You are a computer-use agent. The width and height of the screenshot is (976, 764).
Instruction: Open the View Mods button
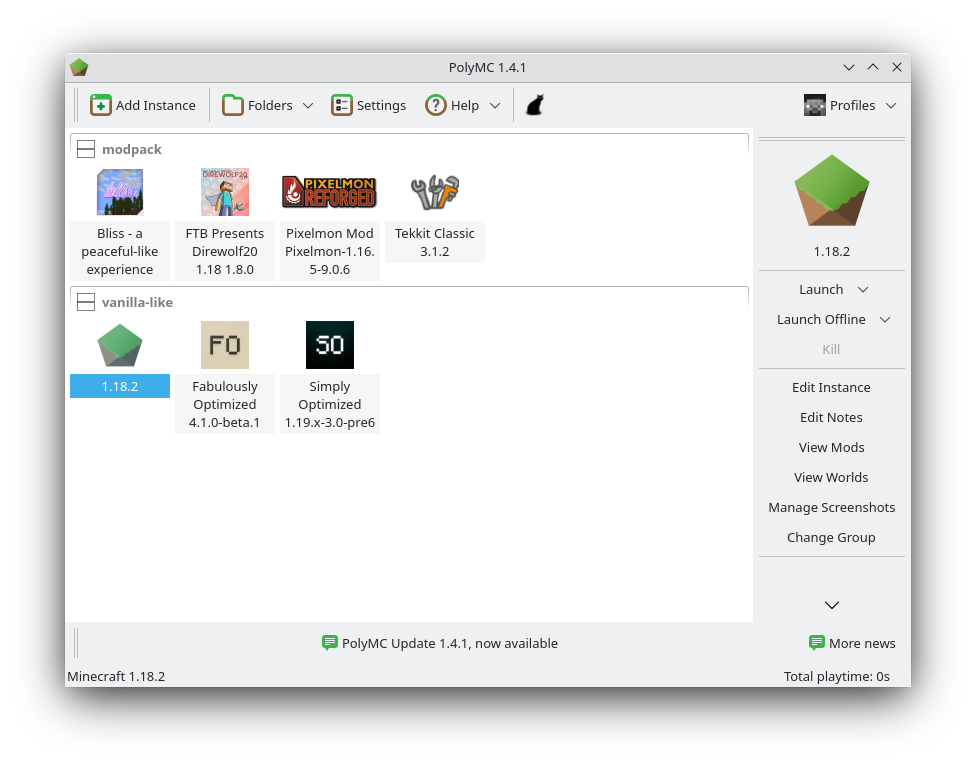(831, 447)
